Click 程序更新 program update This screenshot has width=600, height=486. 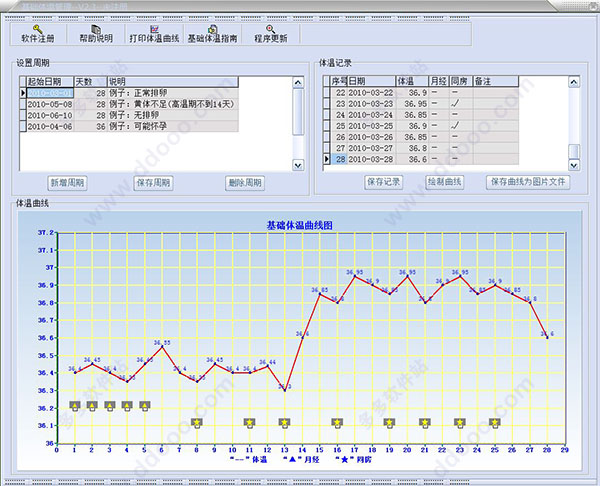pyautogui.click(x=271, y=34)
